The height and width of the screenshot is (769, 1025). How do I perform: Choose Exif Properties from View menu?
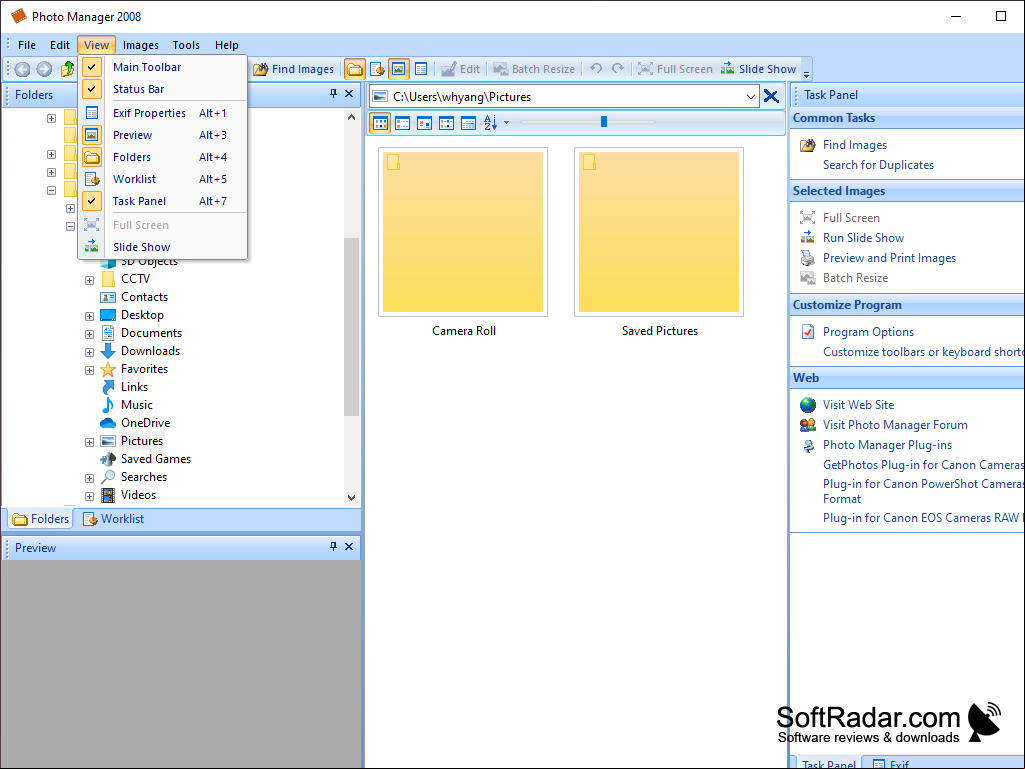click(162, 113)
